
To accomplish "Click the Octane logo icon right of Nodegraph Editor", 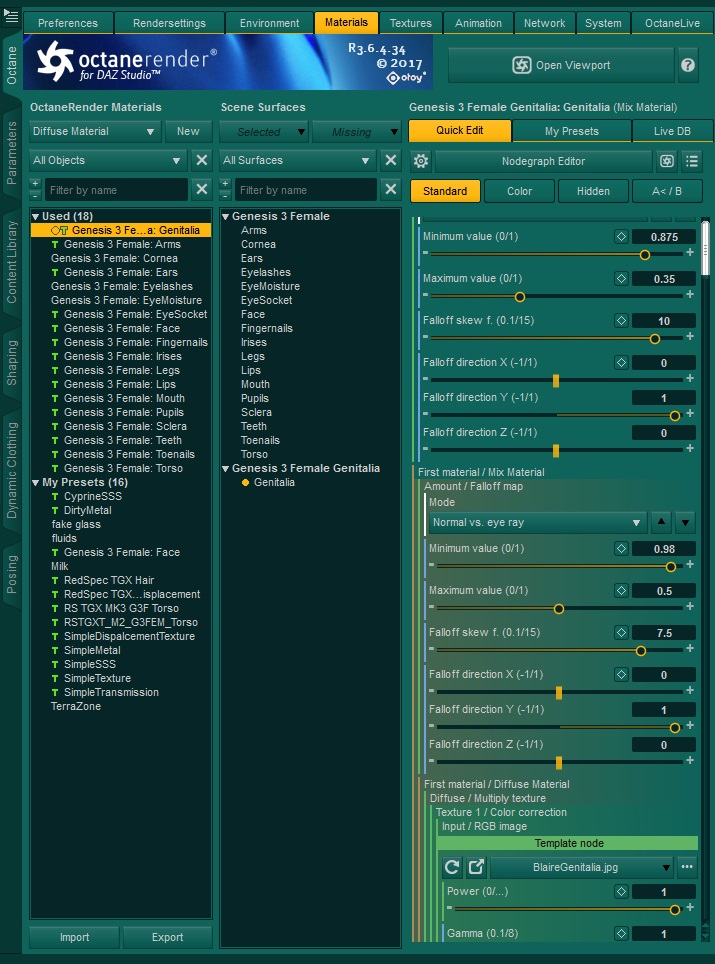I will point(667,161).
